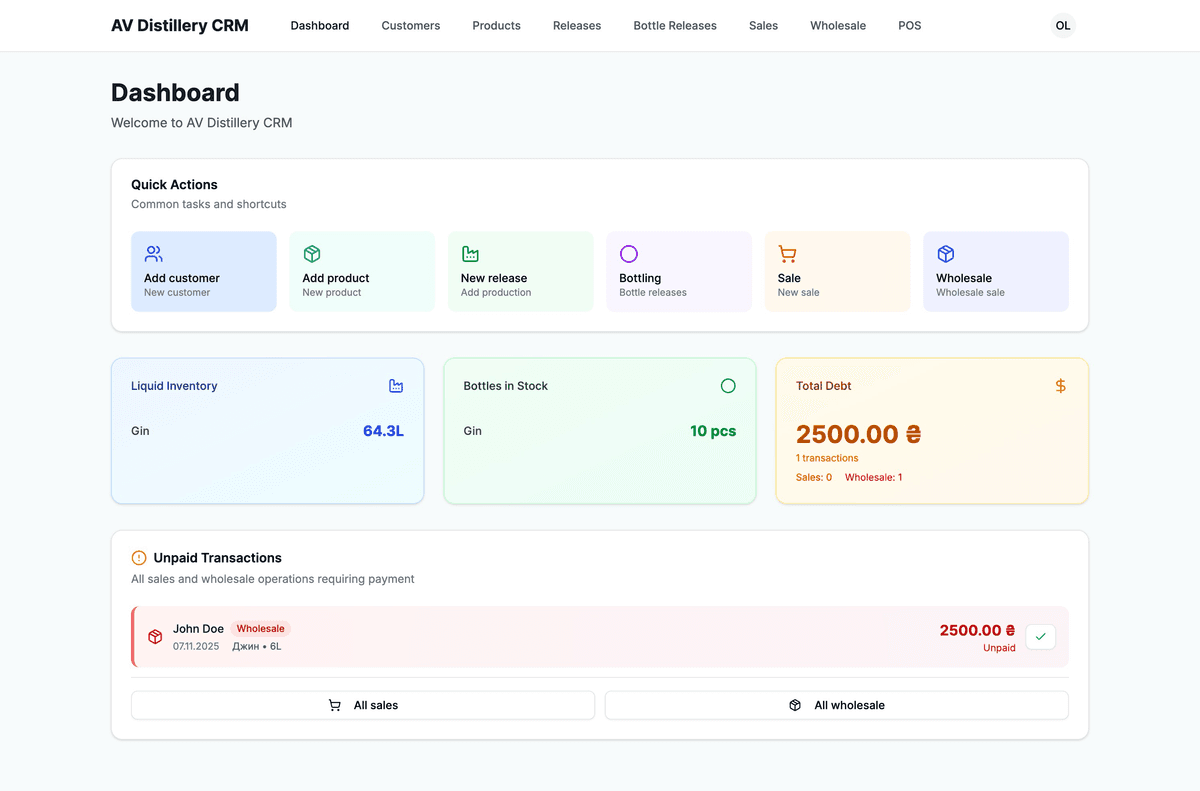Click the warning icon next to Unpaid Transactions
The height and width of the screenshot is (791, 1200).
(x=137, y=558)
